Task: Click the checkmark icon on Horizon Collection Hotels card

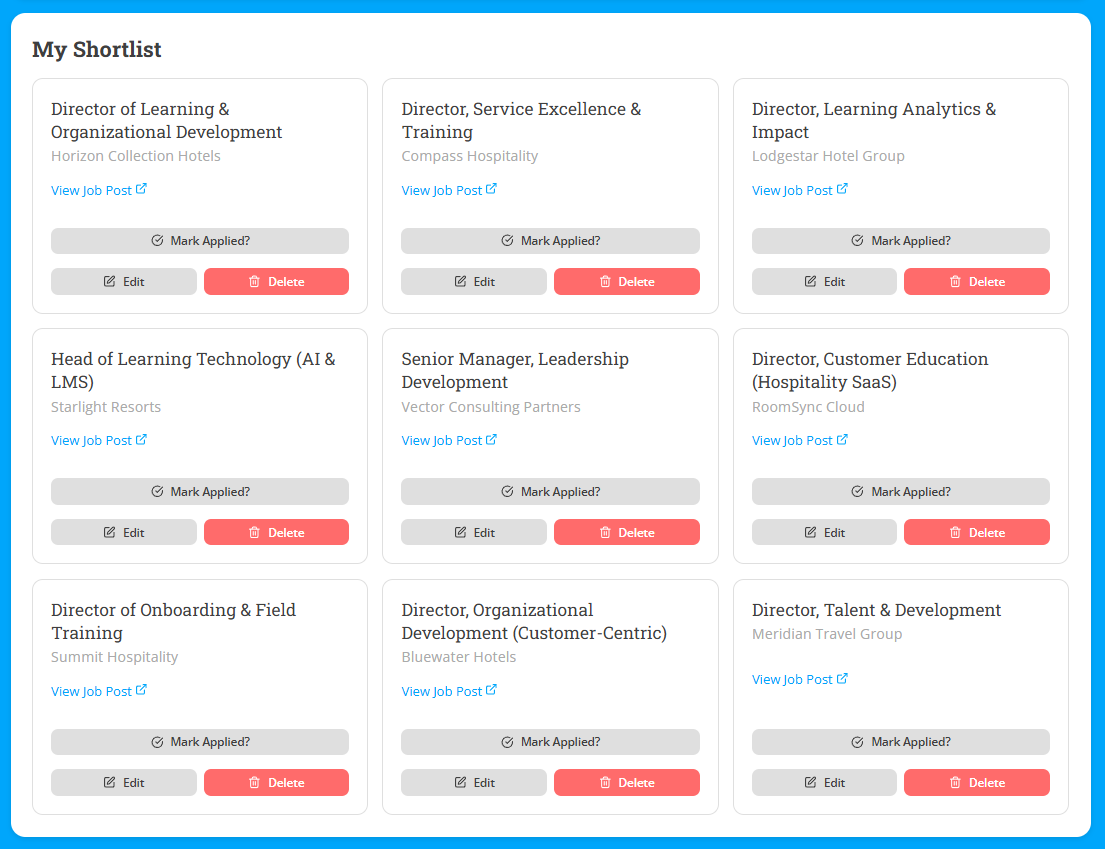Action: click(157, 240)
